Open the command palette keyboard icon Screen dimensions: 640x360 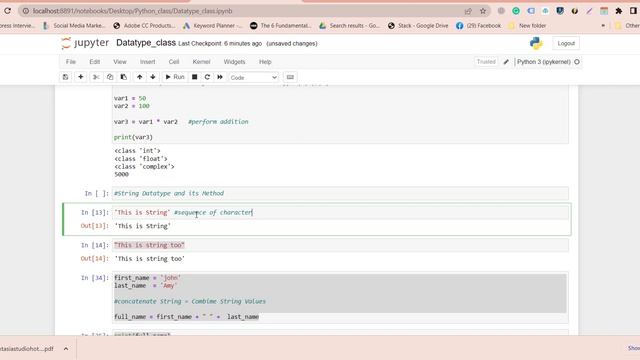click(x=290, y=77)
